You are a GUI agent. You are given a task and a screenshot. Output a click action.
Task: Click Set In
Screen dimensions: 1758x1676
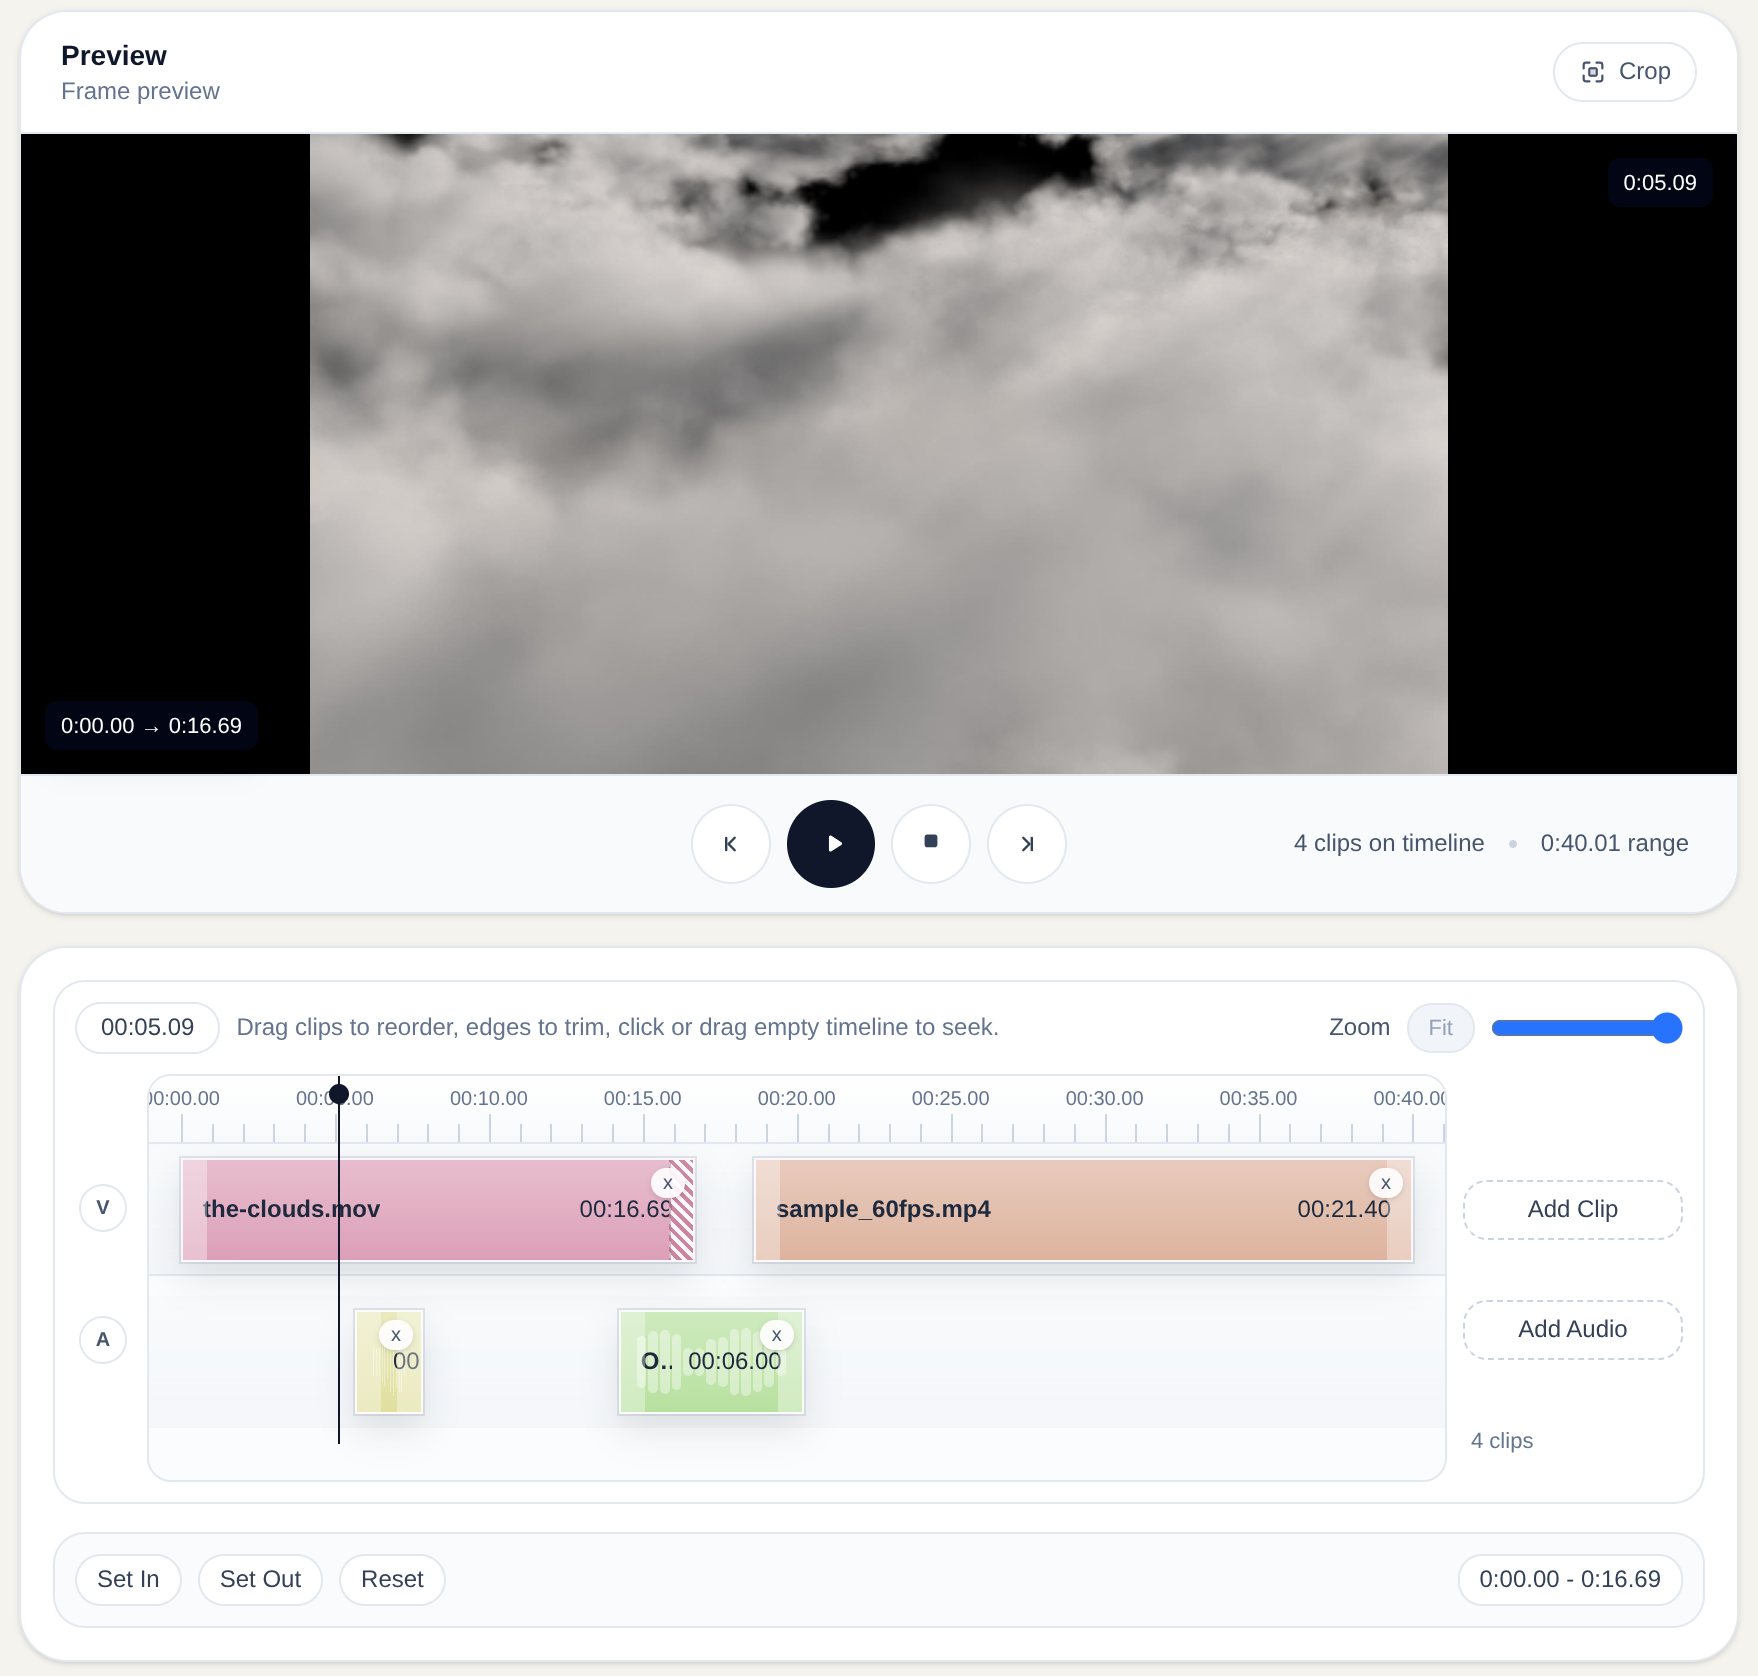129,1580
